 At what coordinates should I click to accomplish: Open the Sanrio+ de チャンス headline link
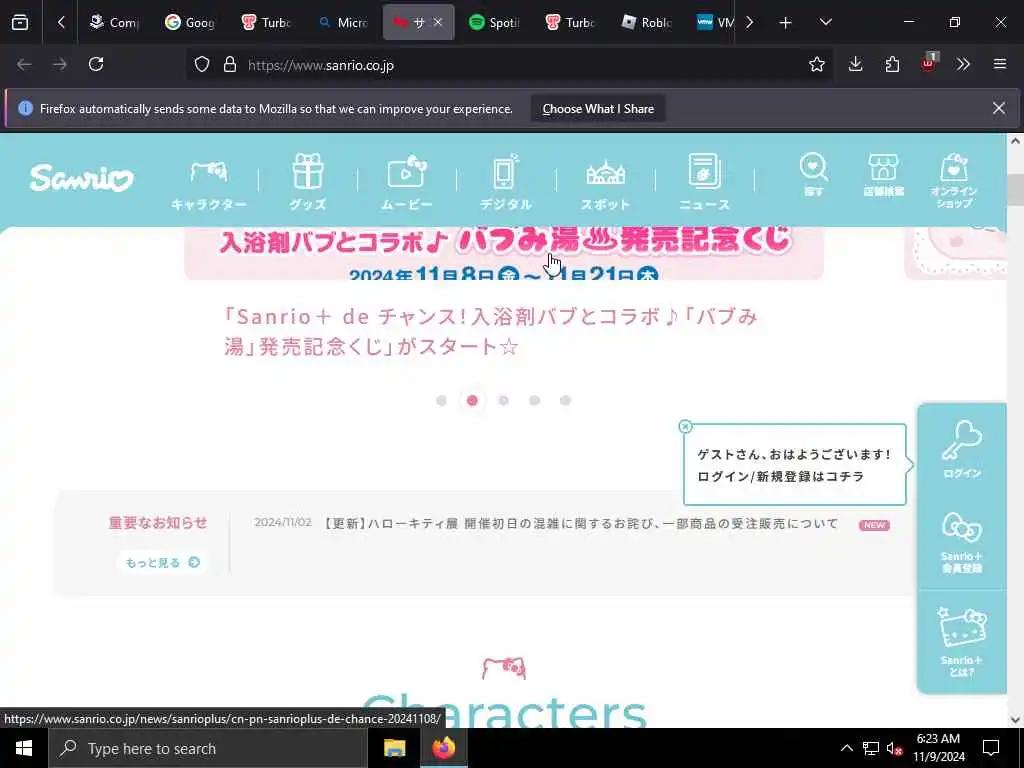490,331
